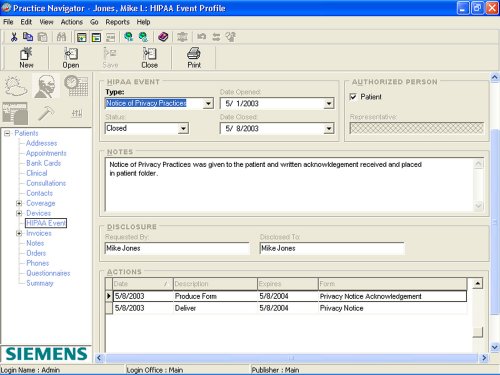Open the File menu
Viewport: 500px width, 375px height.
click(x=8, y=22)
